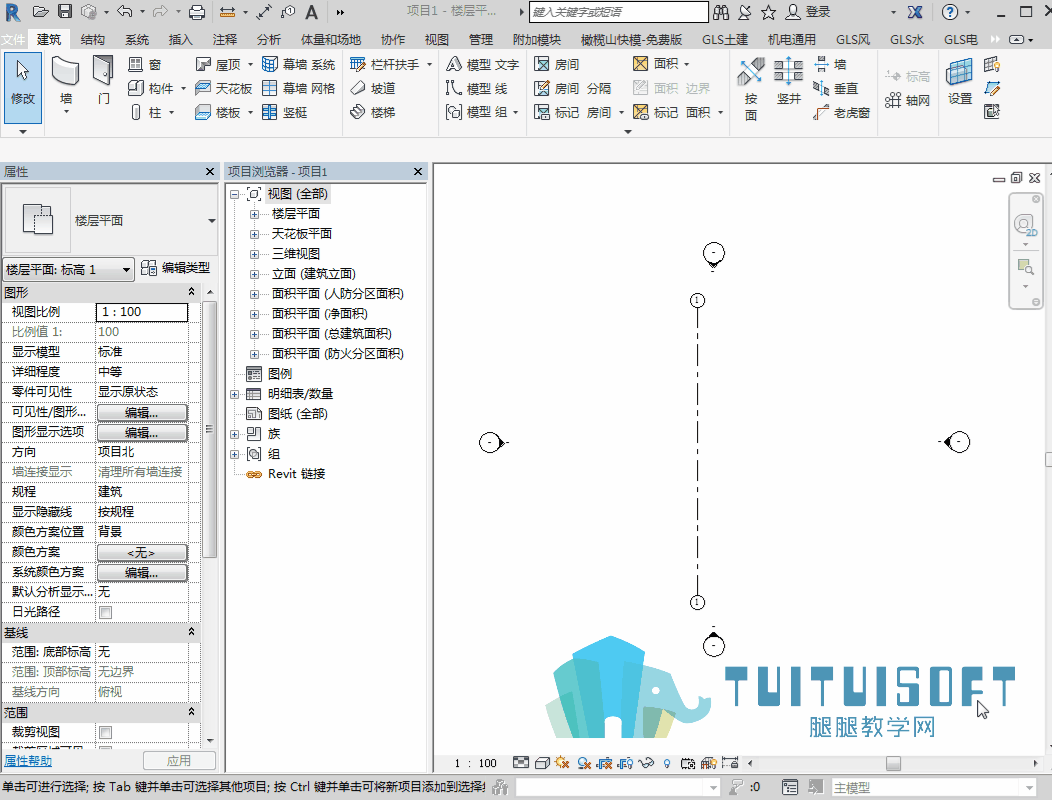Click the Open folder icon in quick access toolbar
1052x800 pixels.
pyautogui.click(x=40, y=11)
